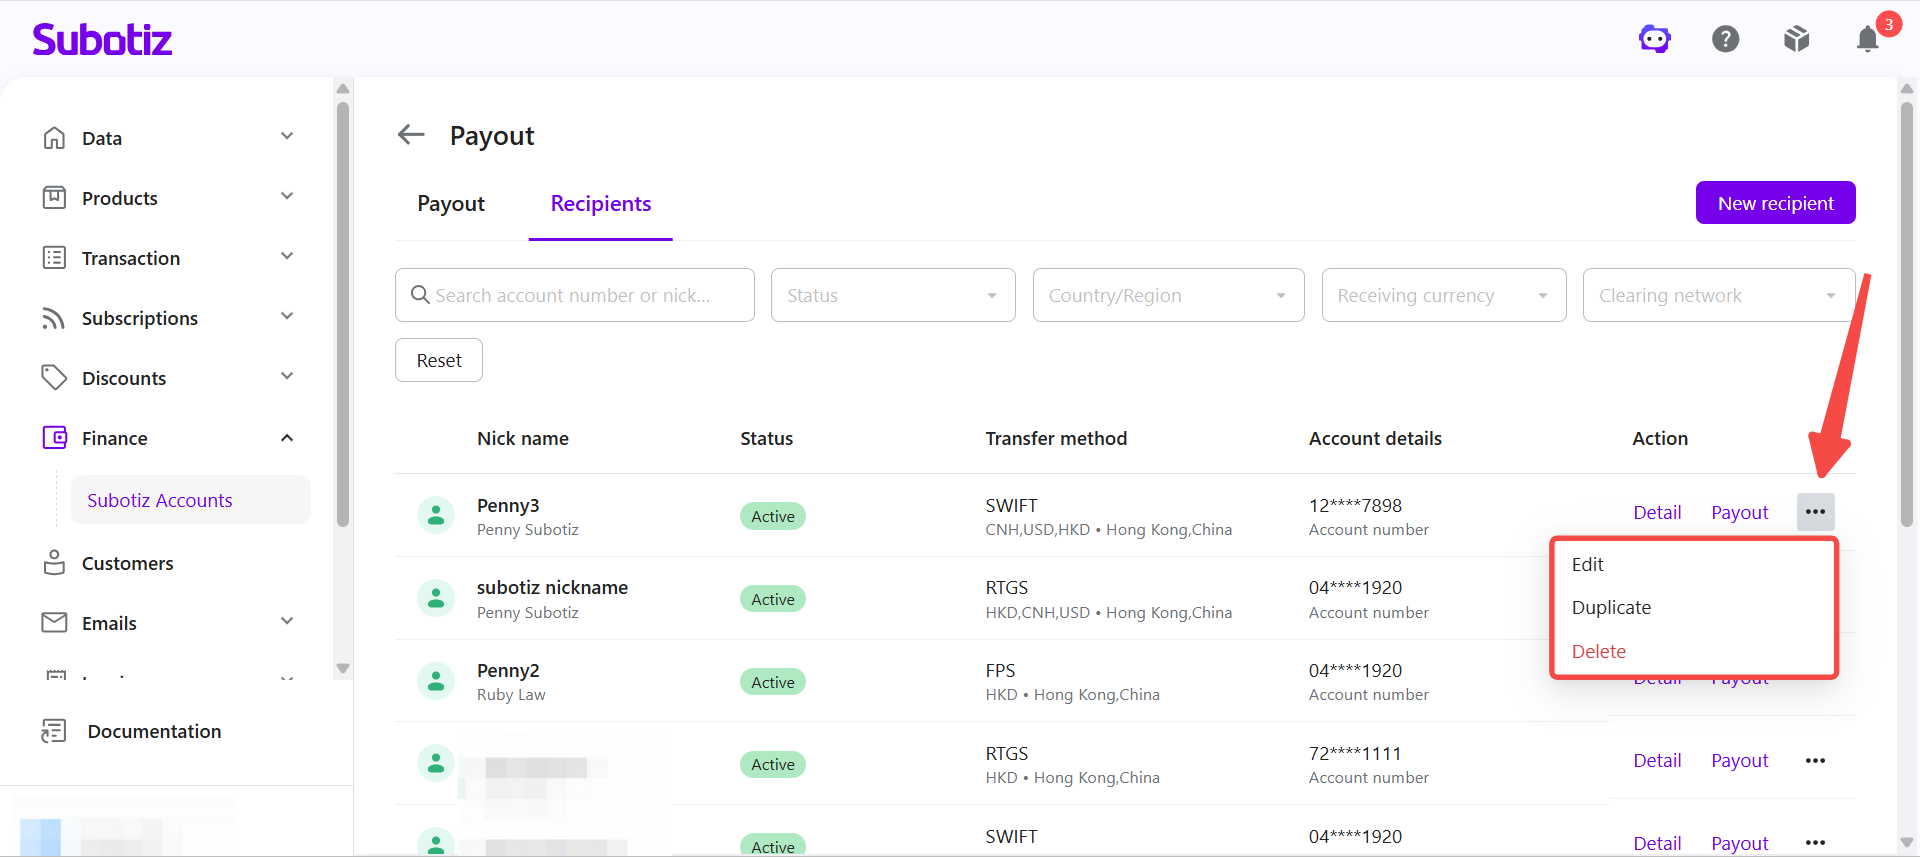The image size is (1920, 857).
Task: Select the Recipients tab
Action: coord(601,204)
